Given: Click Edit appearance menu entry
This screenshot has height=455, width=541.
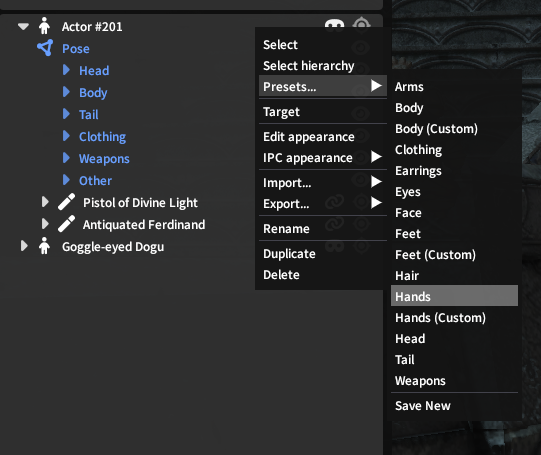Looking at the screenshot, I should click(x=323, y=137).
